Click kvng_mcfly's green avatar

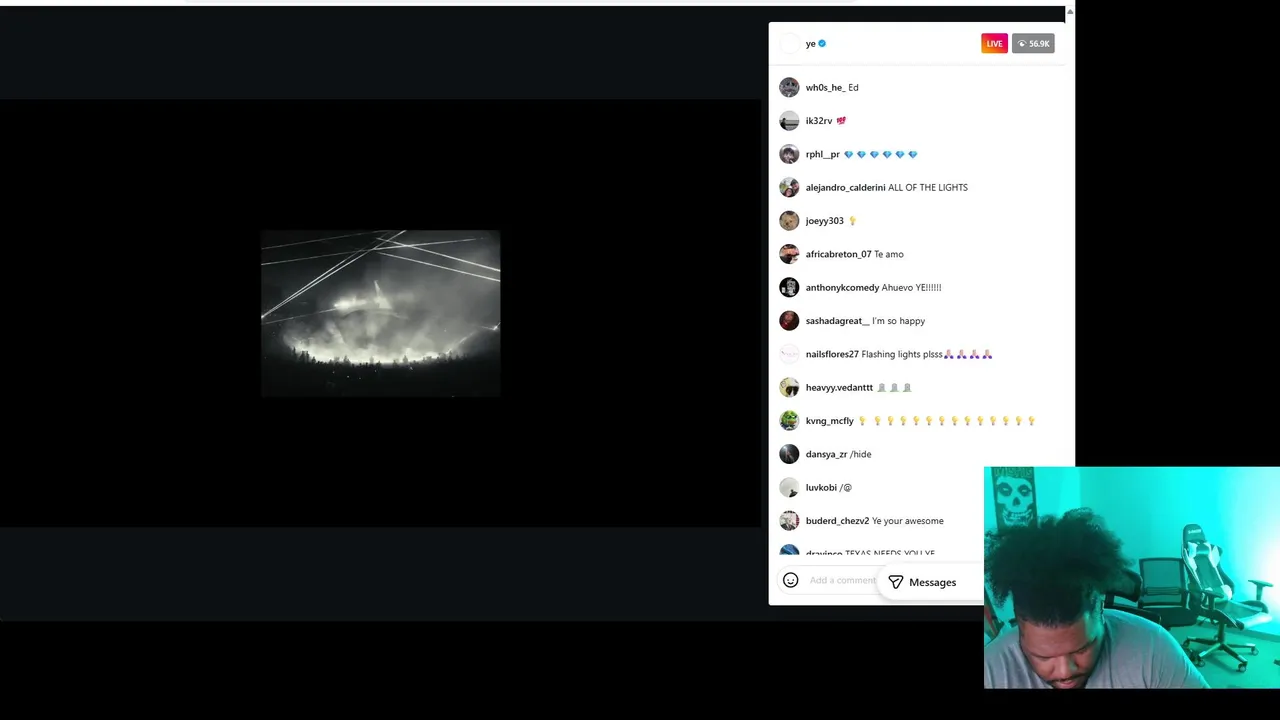tap(789, 421)
